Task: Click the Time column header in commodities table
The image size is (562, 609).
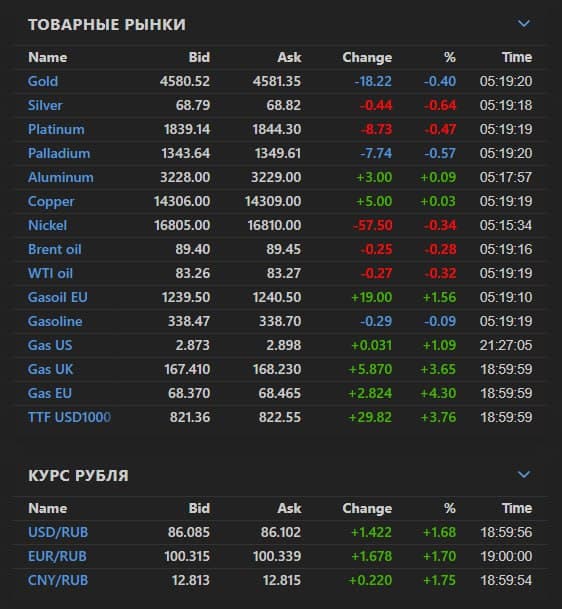Action: [x=517, y=57]
